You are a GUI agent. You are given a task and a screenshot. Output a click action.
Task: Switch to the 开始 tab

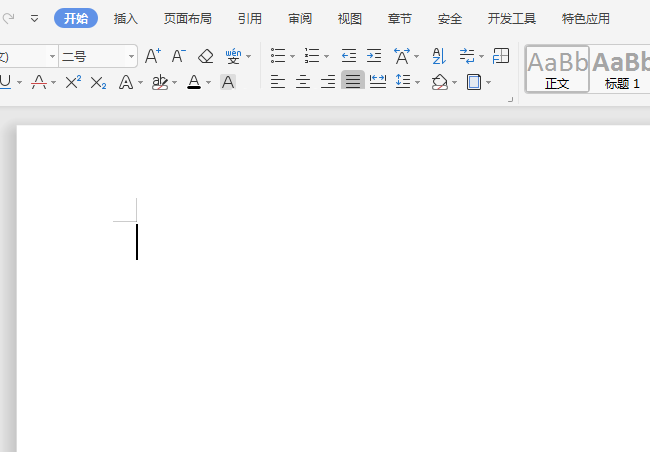pos(76,18)
